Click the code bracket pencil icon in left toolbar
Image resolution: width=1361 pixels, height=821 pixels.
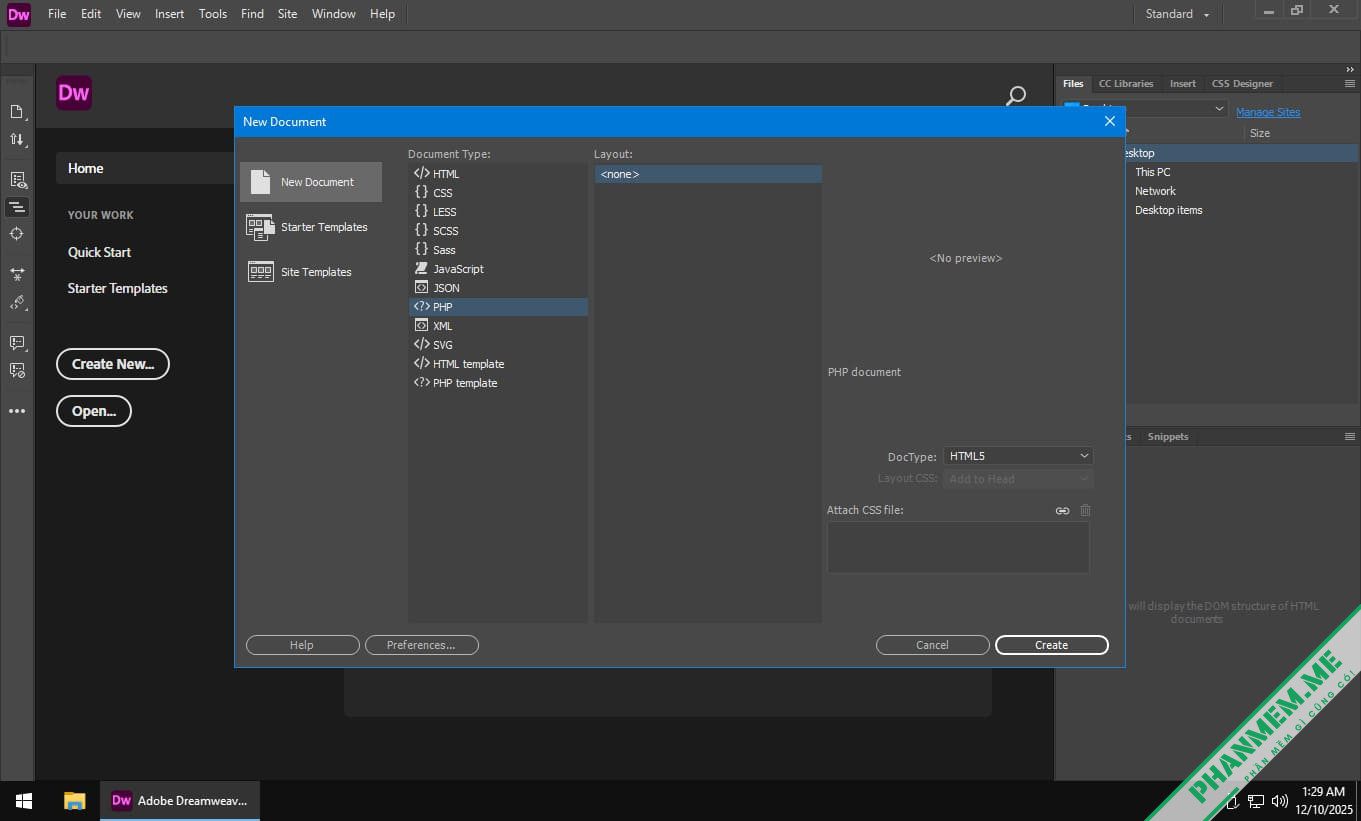click(17, 302)
